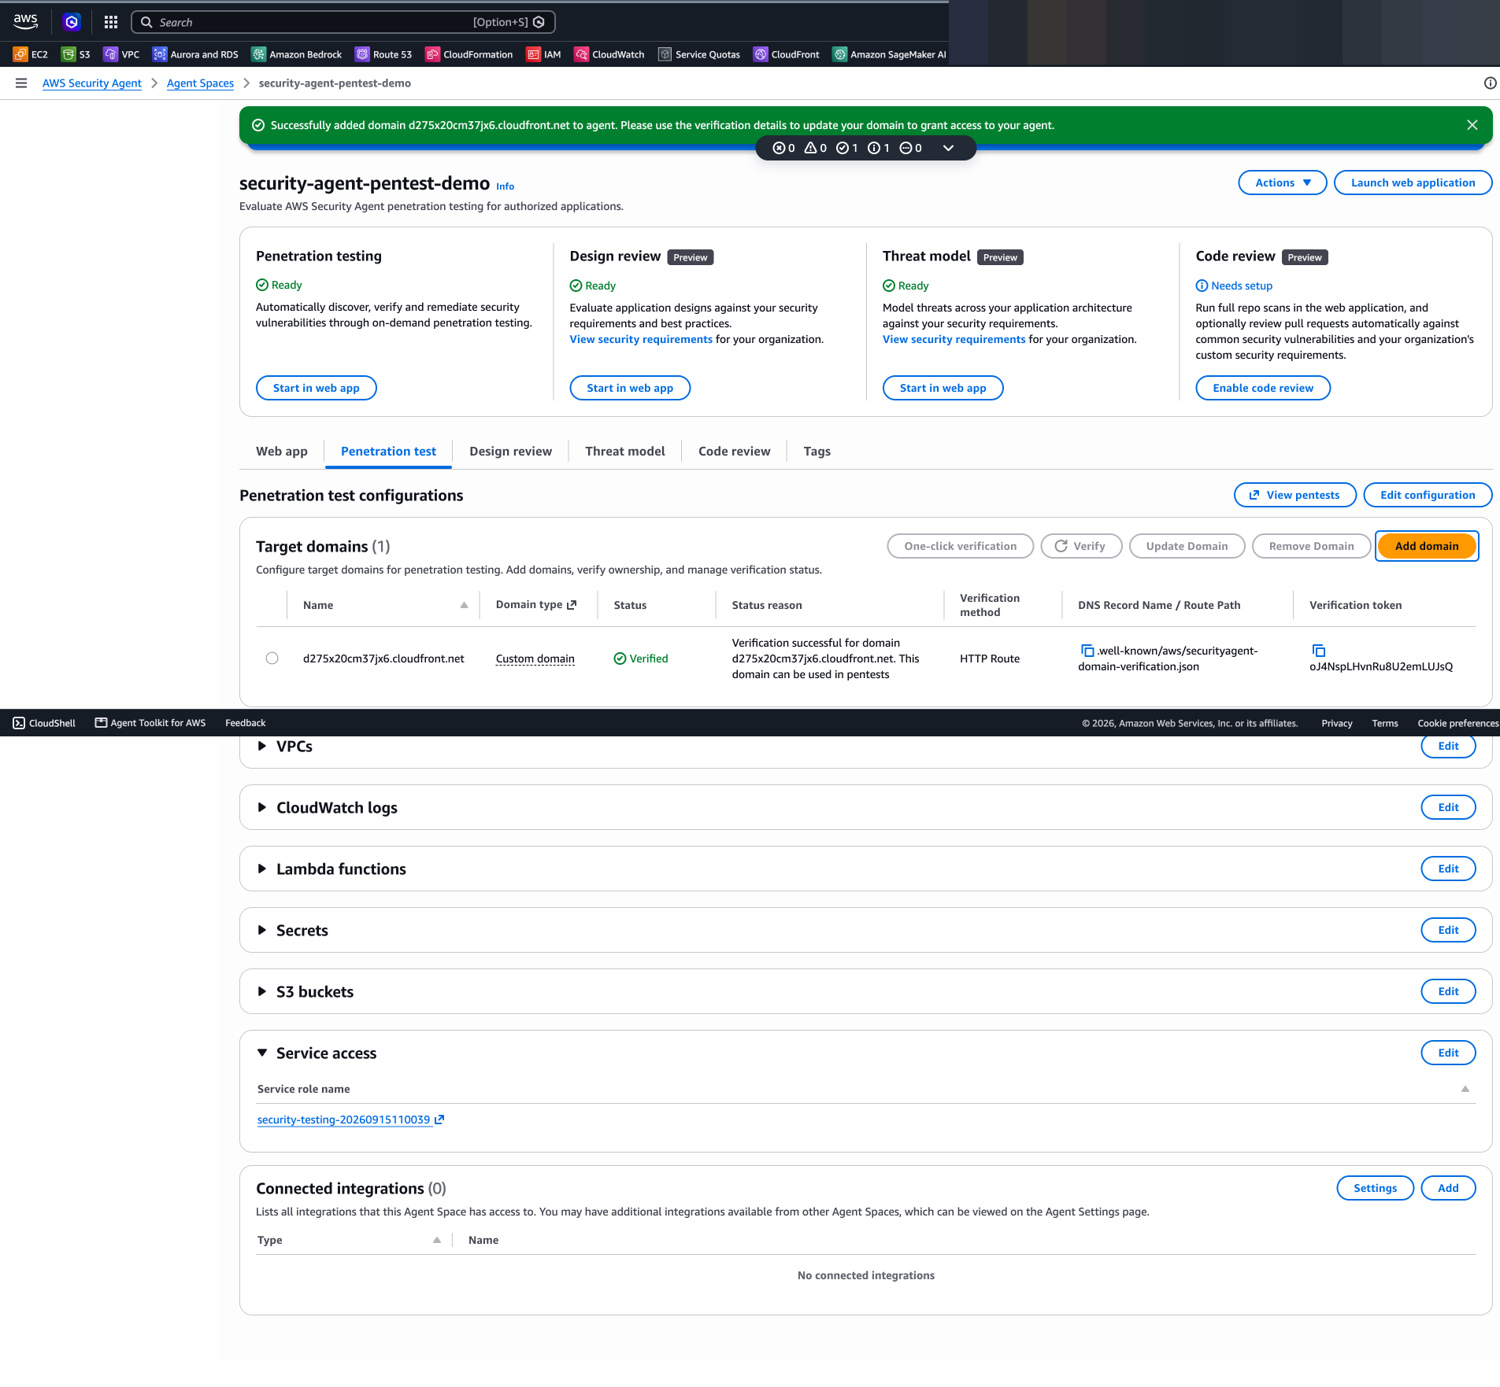
Task: Open the AWS home logo
Action: click(25, 21)
